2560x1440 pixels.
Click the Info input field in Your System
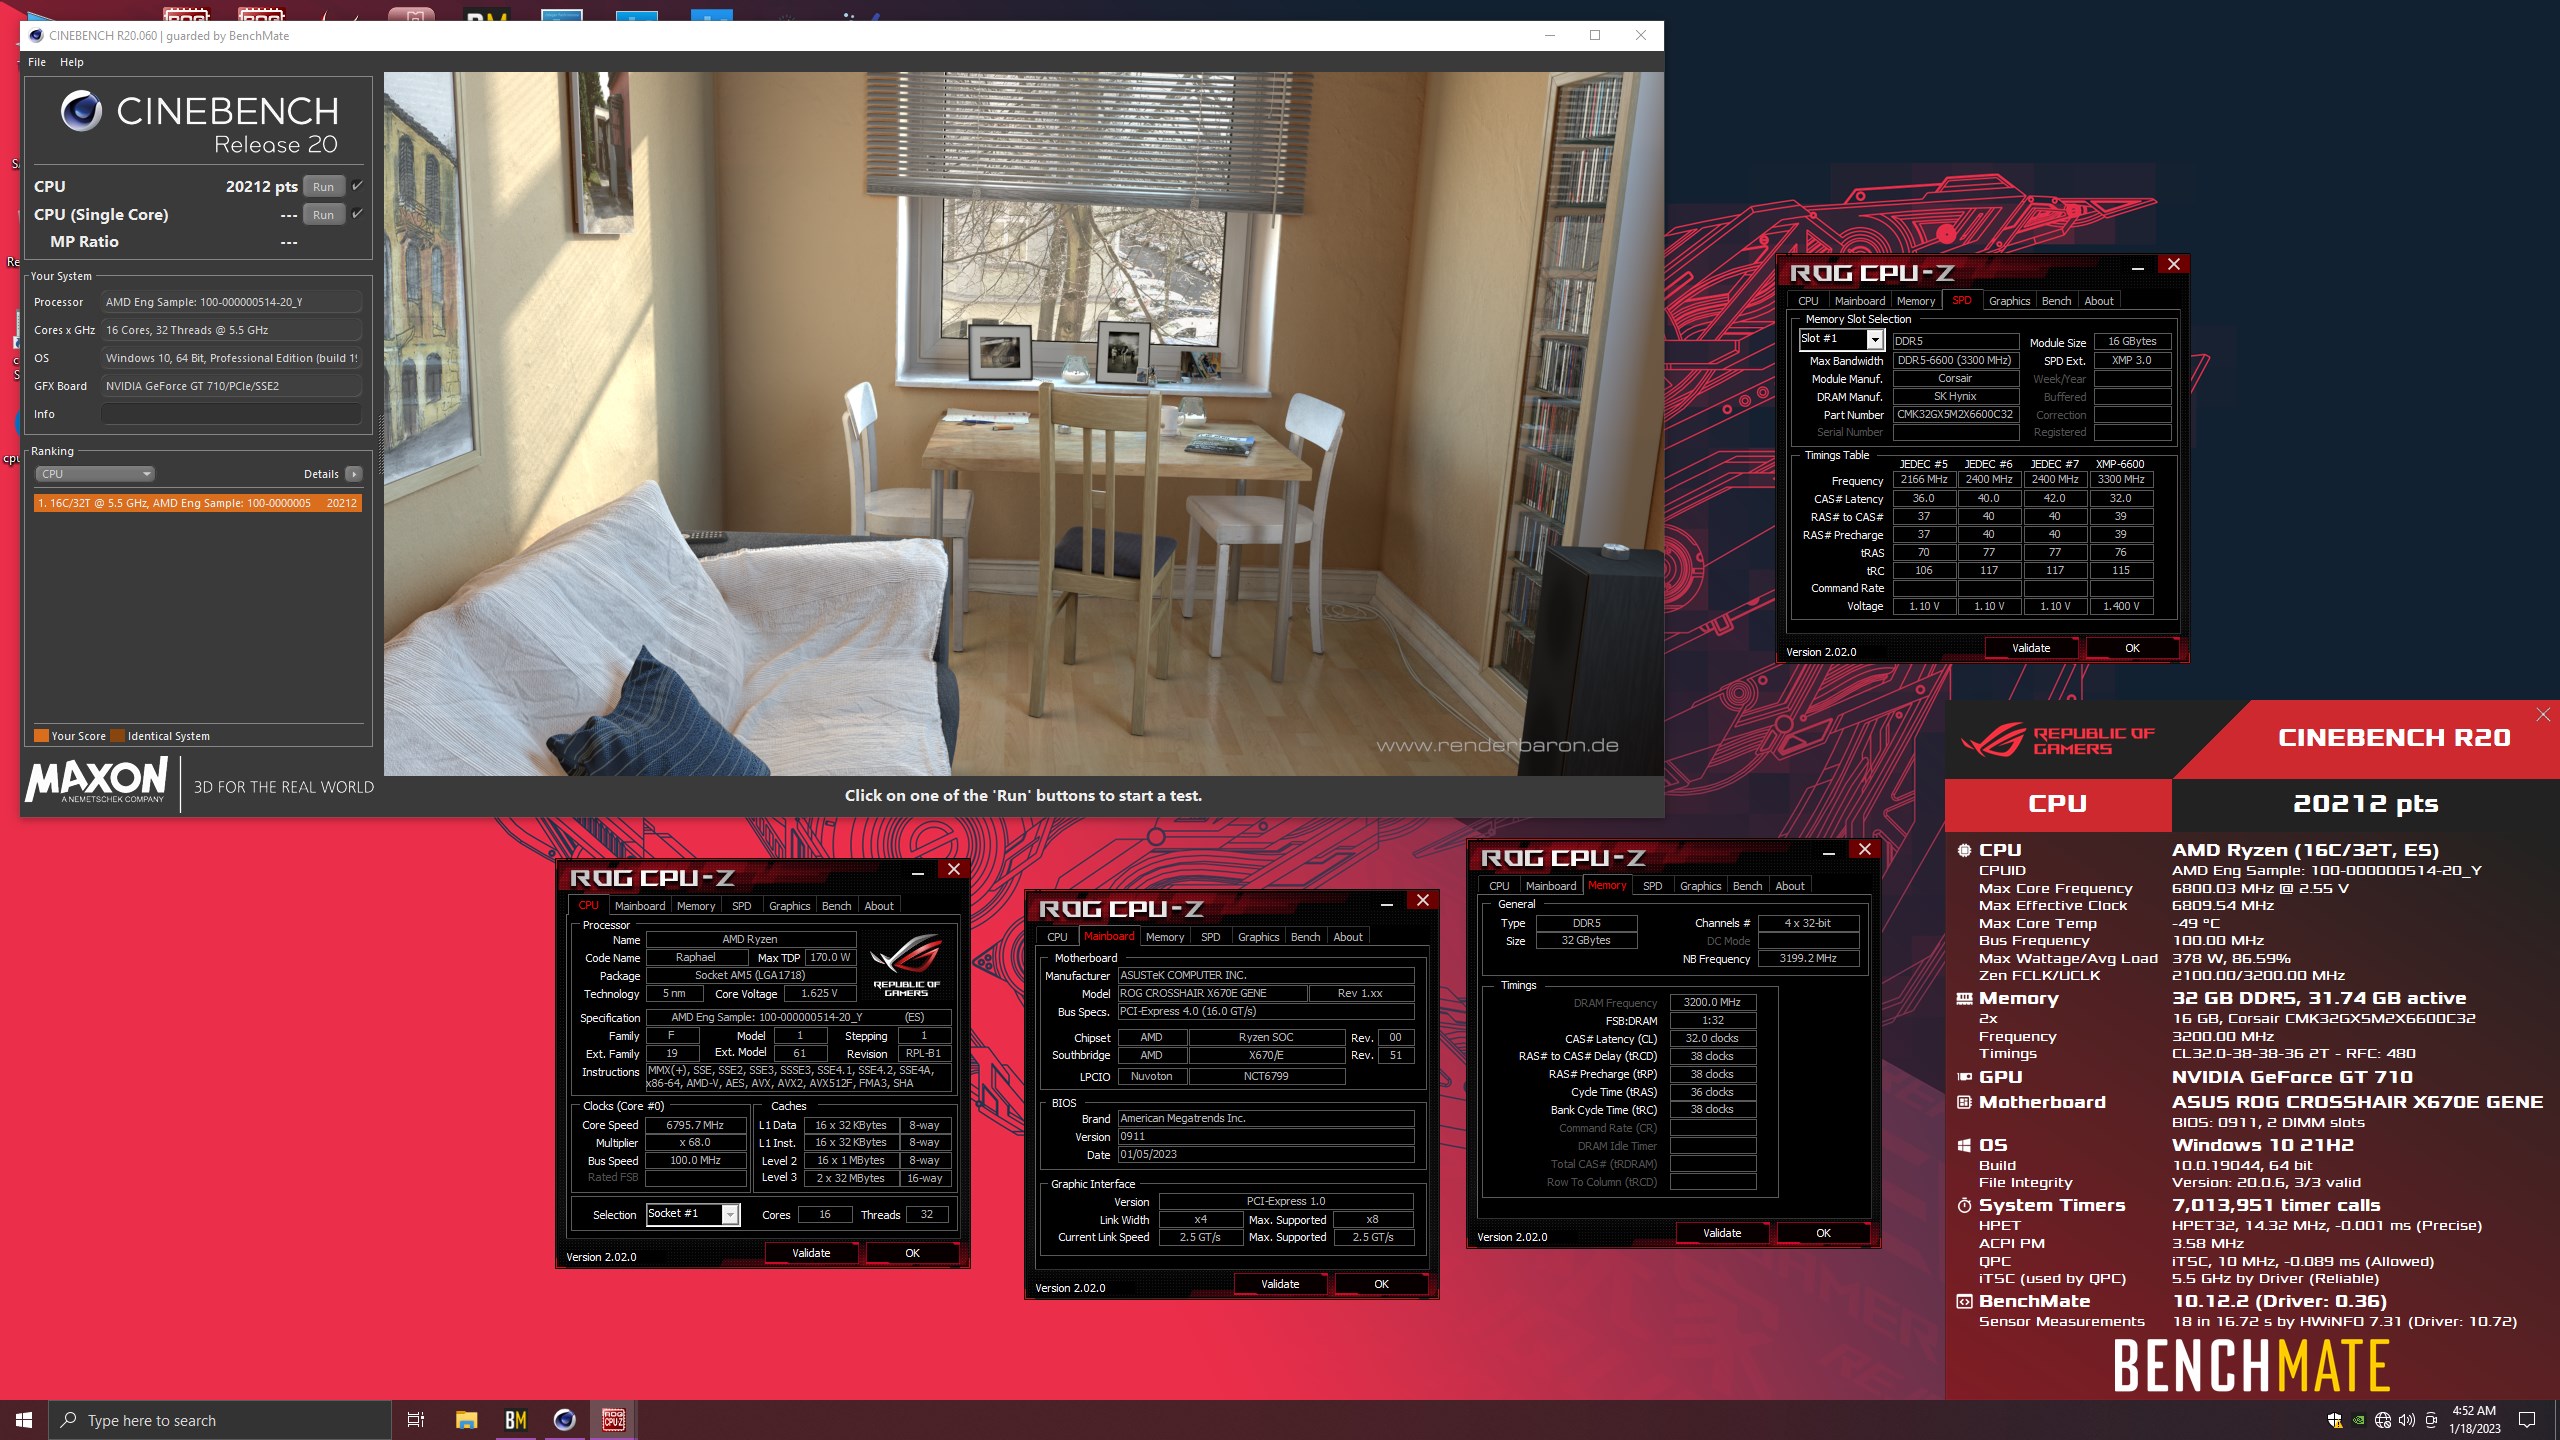tap(231, 414)
